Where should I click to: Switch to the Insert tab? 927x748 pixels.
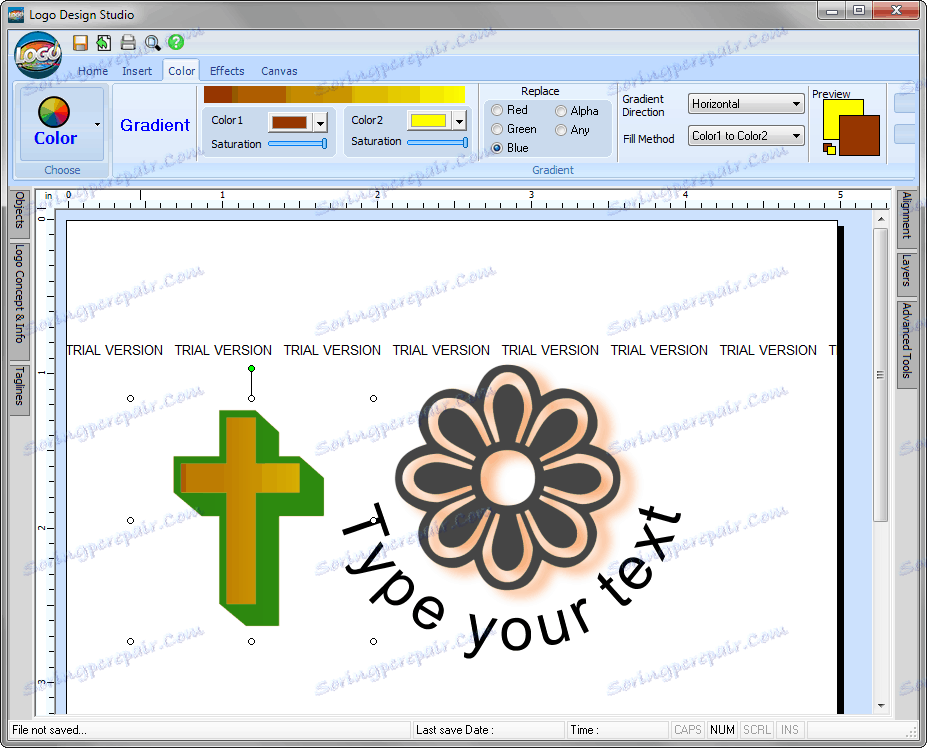137,71
